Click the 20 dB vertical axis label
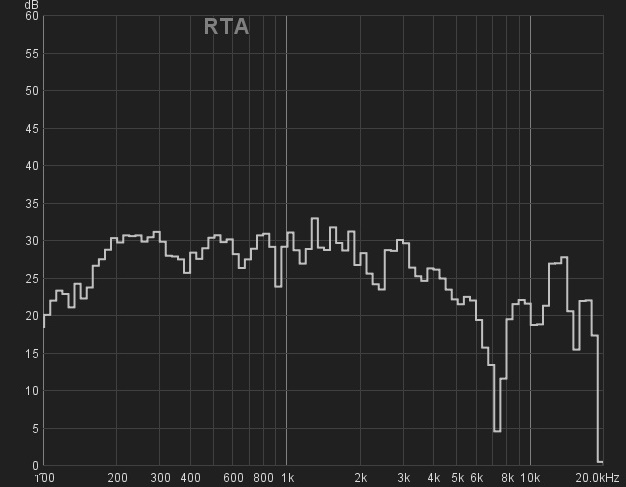The height and width of the screenshot is (487, 626). pos(32,316)
